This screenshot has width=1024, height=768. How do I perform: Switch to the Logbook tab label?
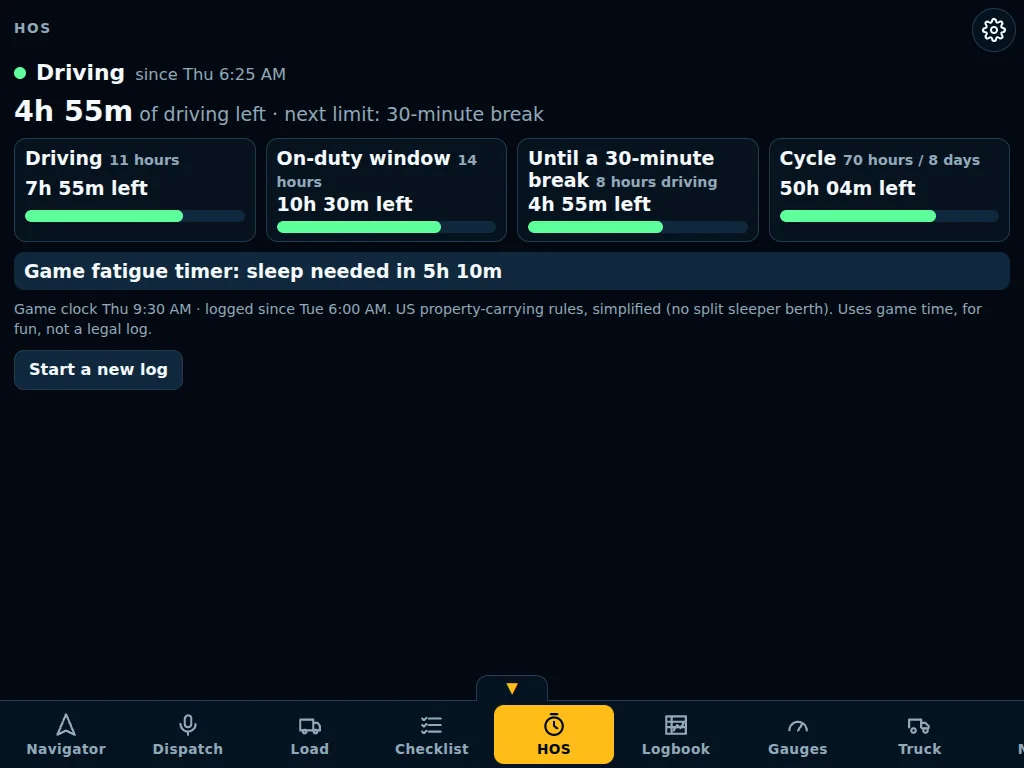click(x=675, y=749)
